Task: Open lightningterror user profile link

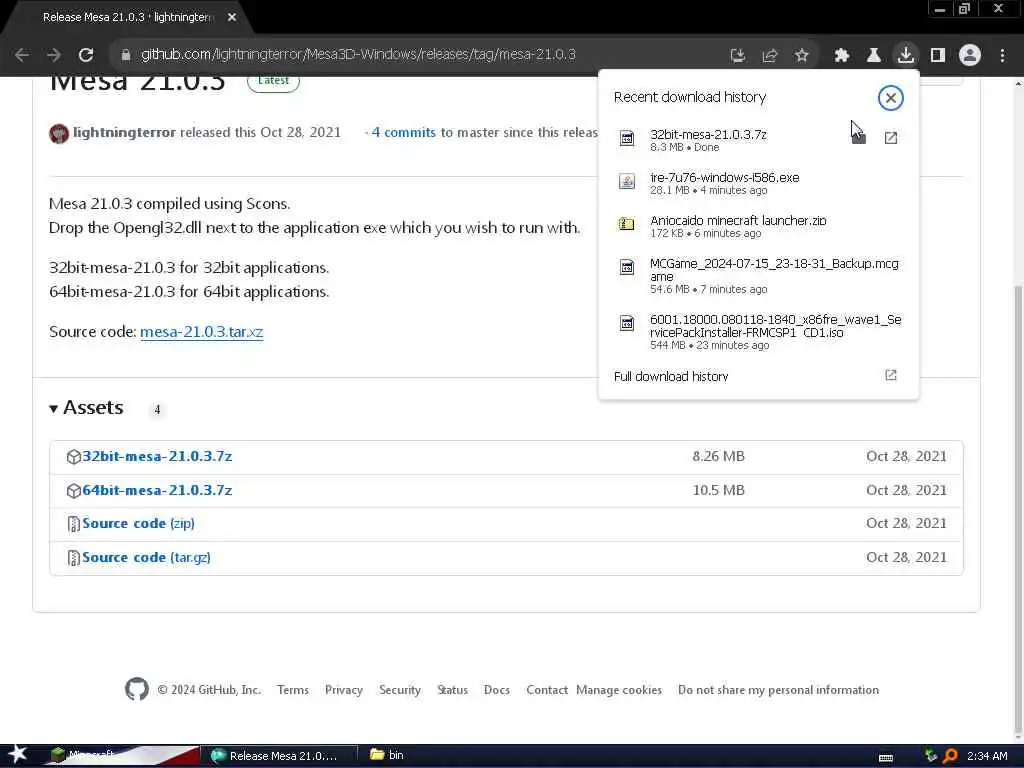Action: point(124,133)
